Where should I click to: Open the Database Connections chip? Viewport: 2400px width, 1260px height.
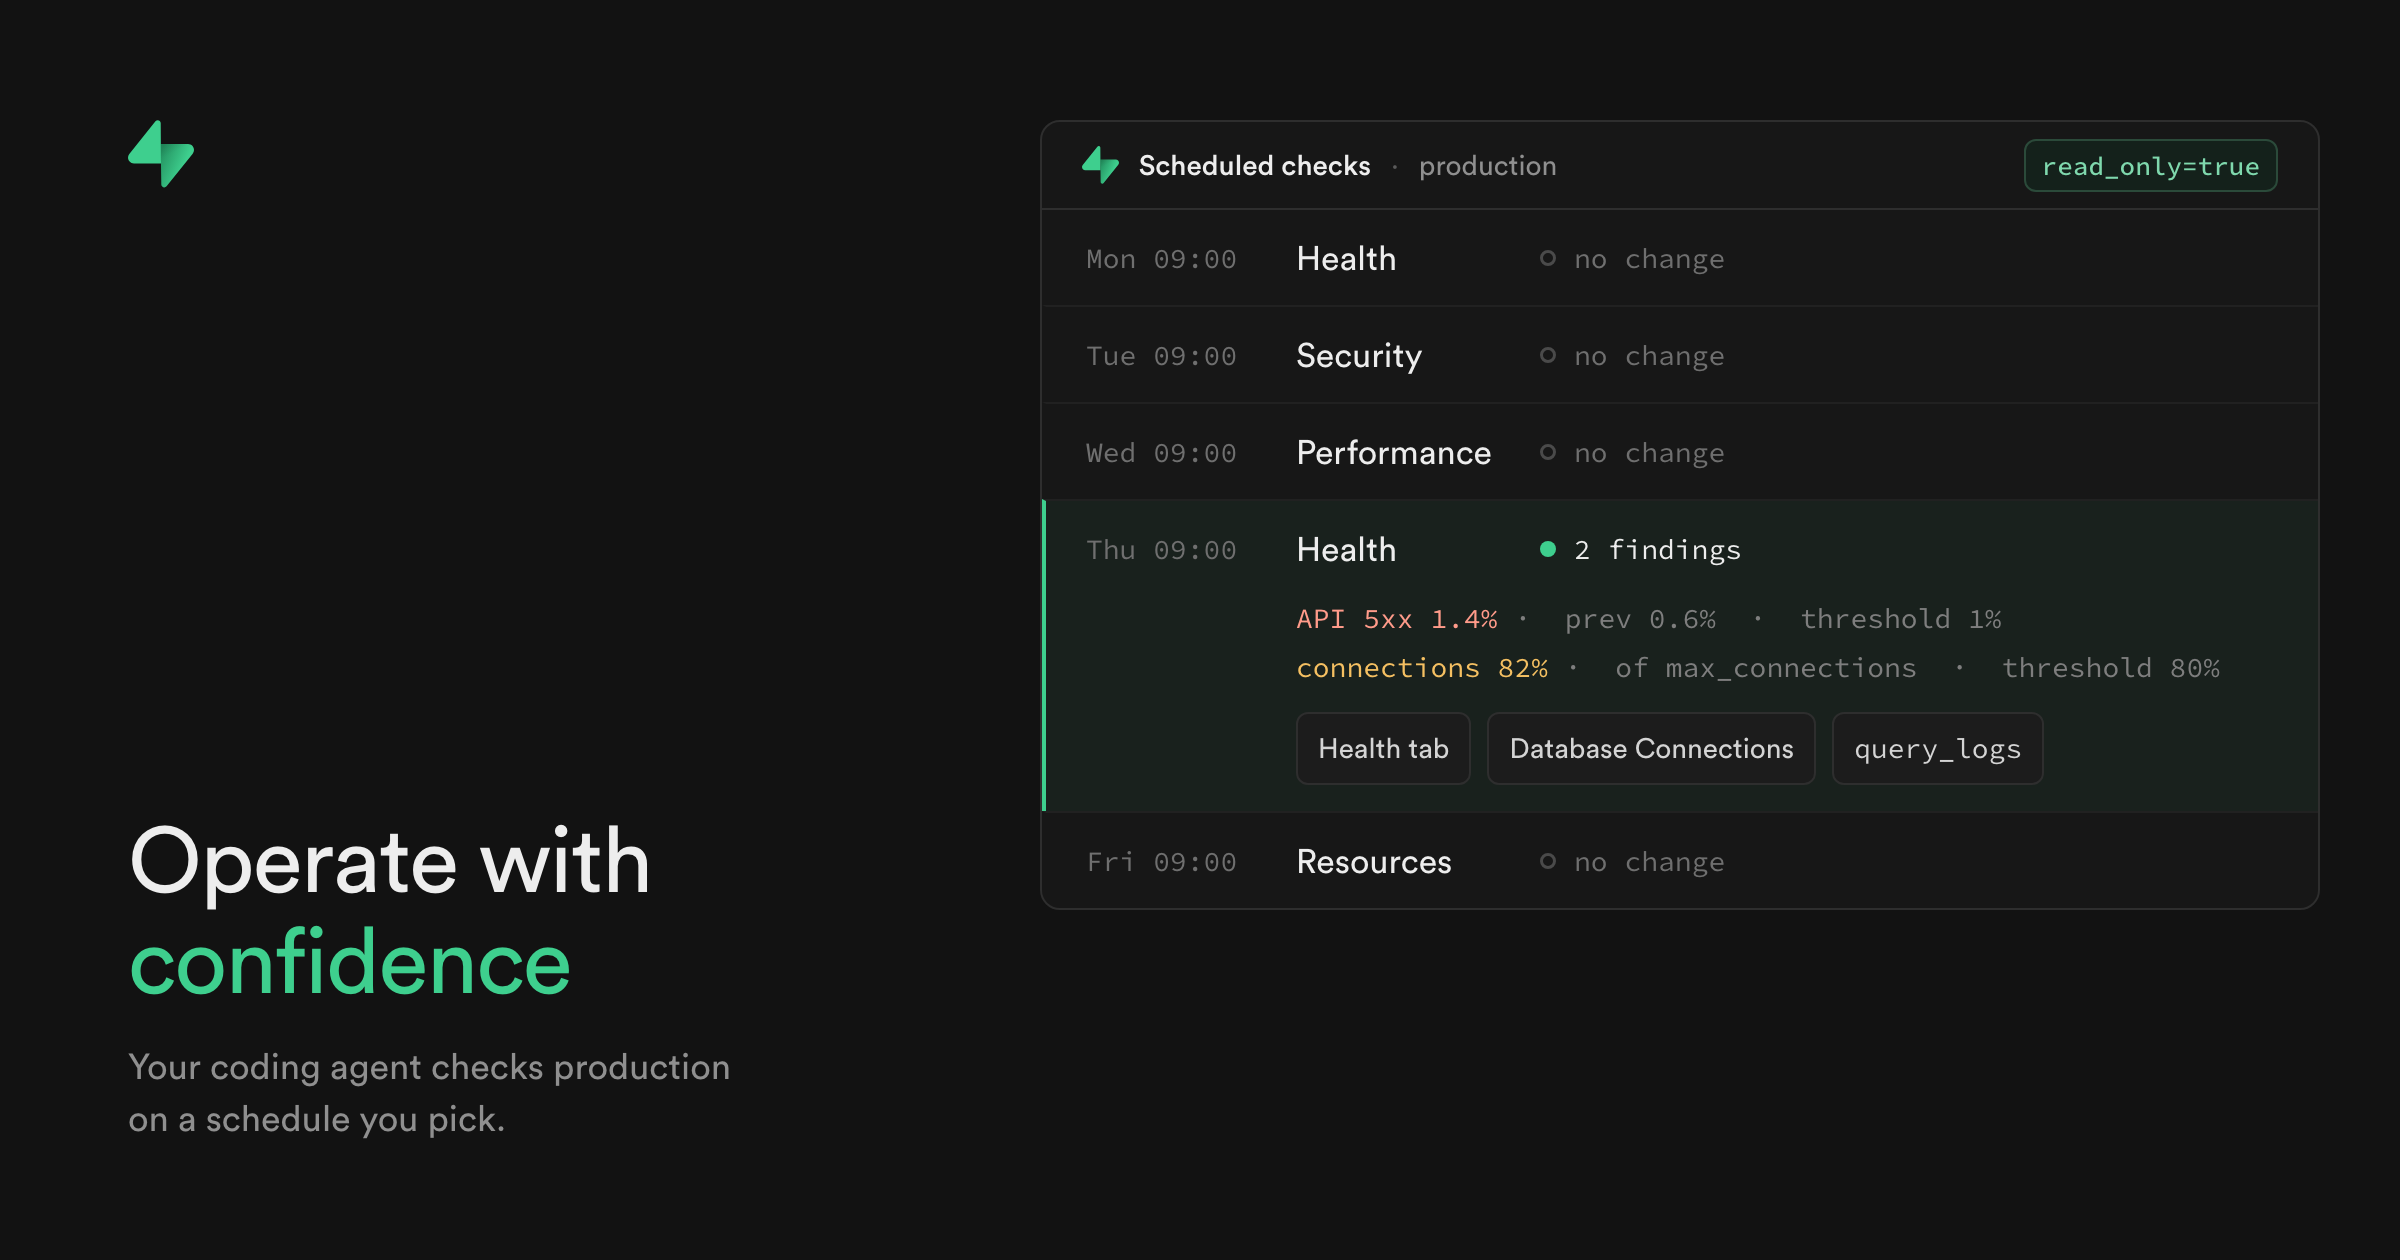pyautogui.click(x=1651, y=748)
